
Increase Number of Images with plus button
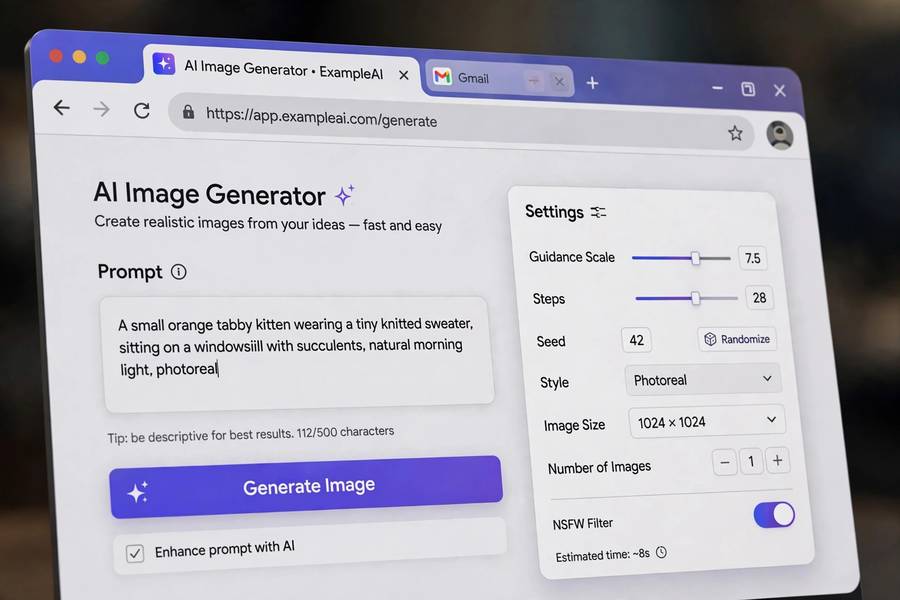[x=777, y=460]
